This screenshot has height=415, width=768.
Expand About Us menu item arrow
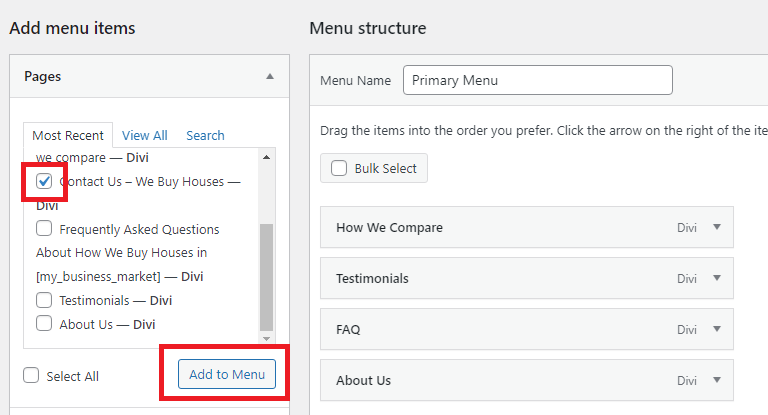click(717, 380)
